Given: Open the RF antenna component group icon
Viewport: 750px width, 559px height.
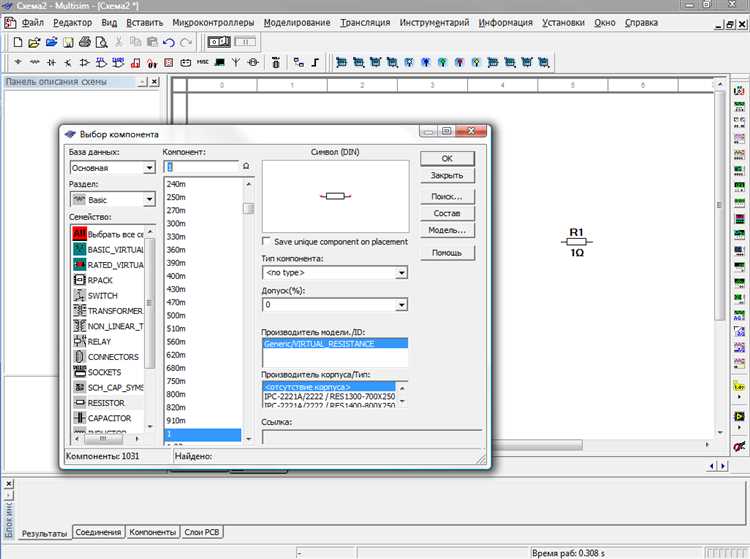Looking at the screenshot, I should [236, 62].
